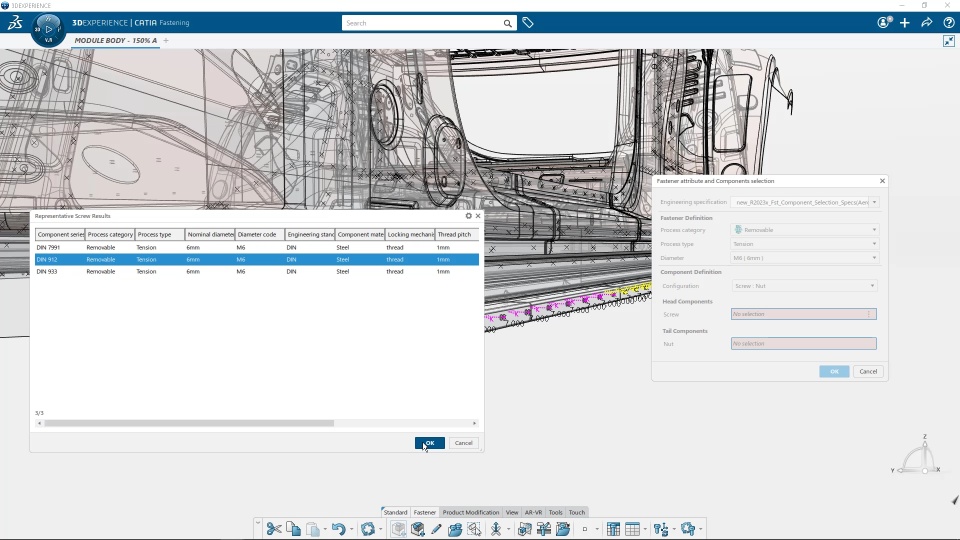960x540 pixels.
Task: Open the Process type Tension dropdown
Action: (x=805, y=244)
